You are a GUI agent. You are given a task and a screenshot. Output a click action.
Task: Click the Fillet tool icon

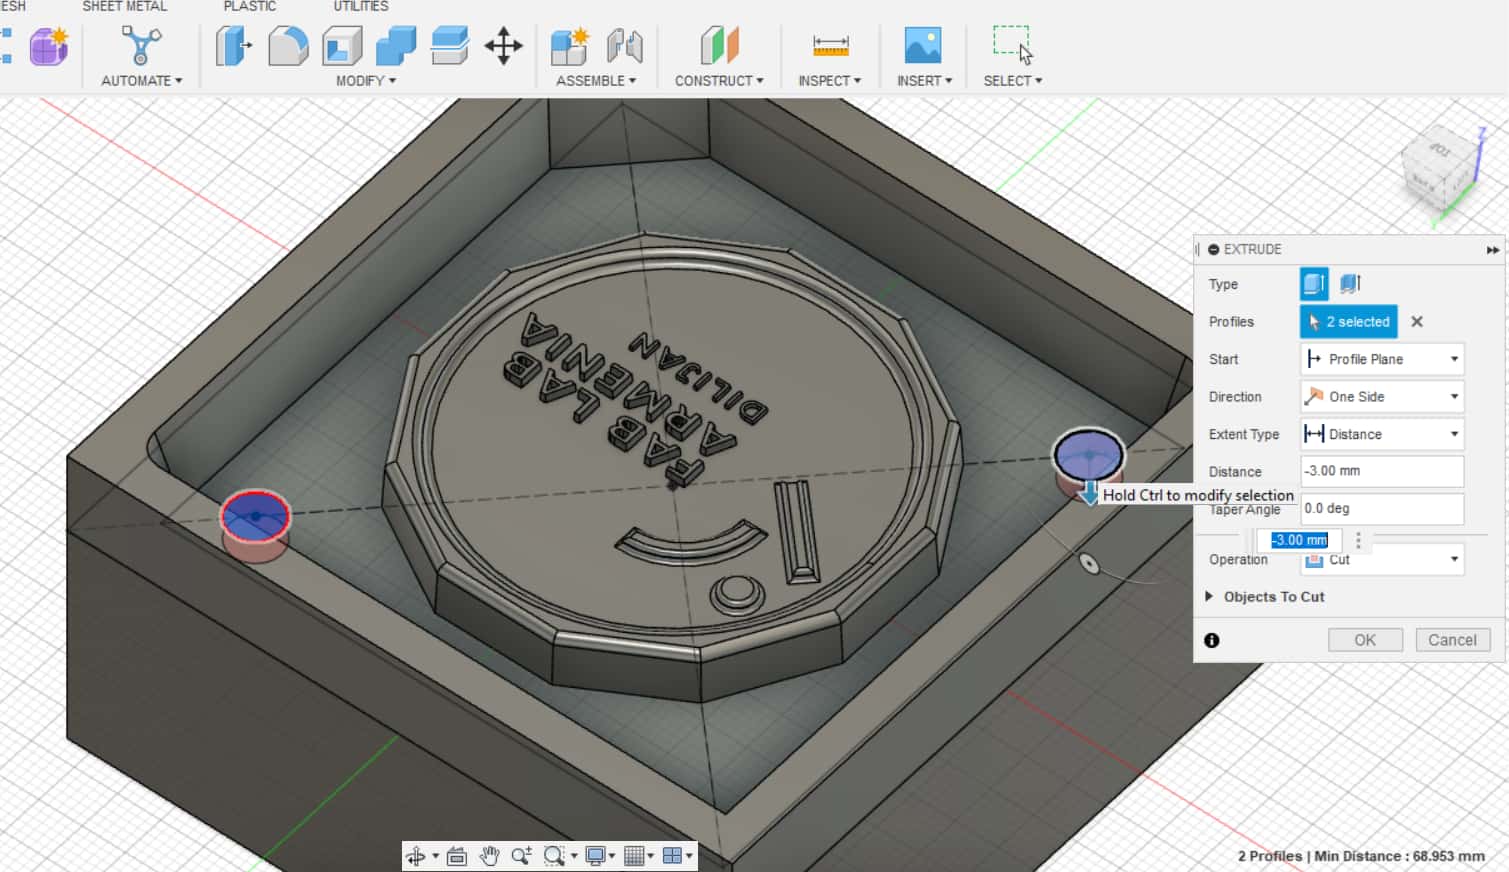(288, 46)
